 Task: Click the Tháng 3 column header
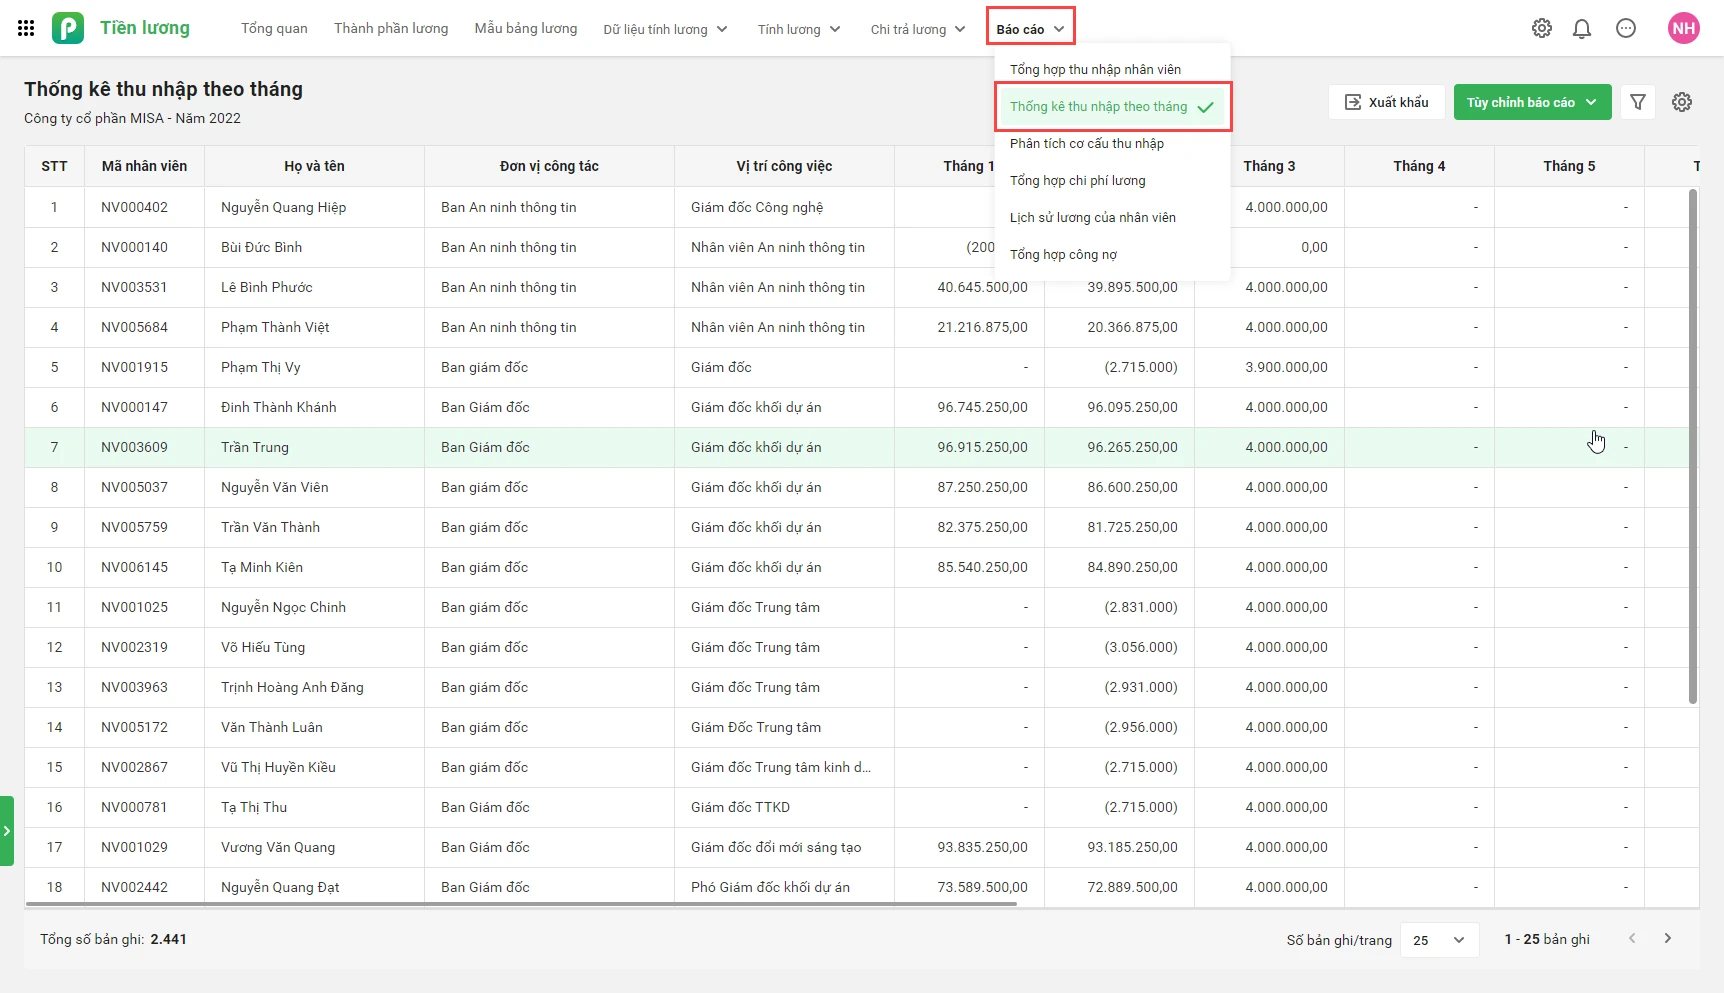coord(1269,166)
